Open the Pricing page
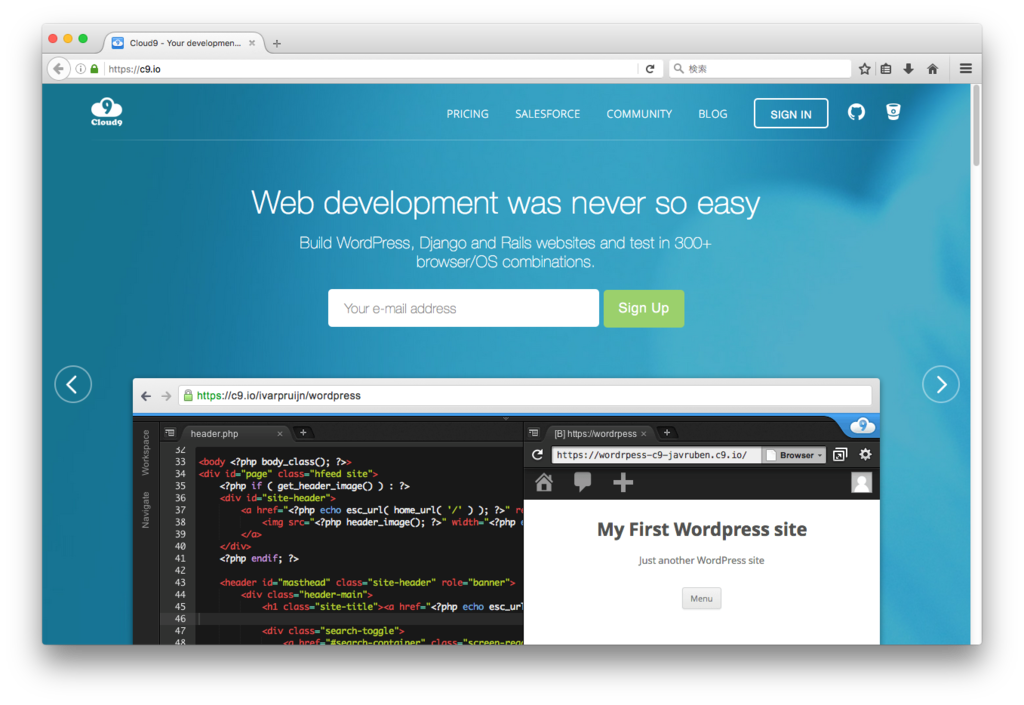This screenshot has height=705, width=1024. (468, 114)
